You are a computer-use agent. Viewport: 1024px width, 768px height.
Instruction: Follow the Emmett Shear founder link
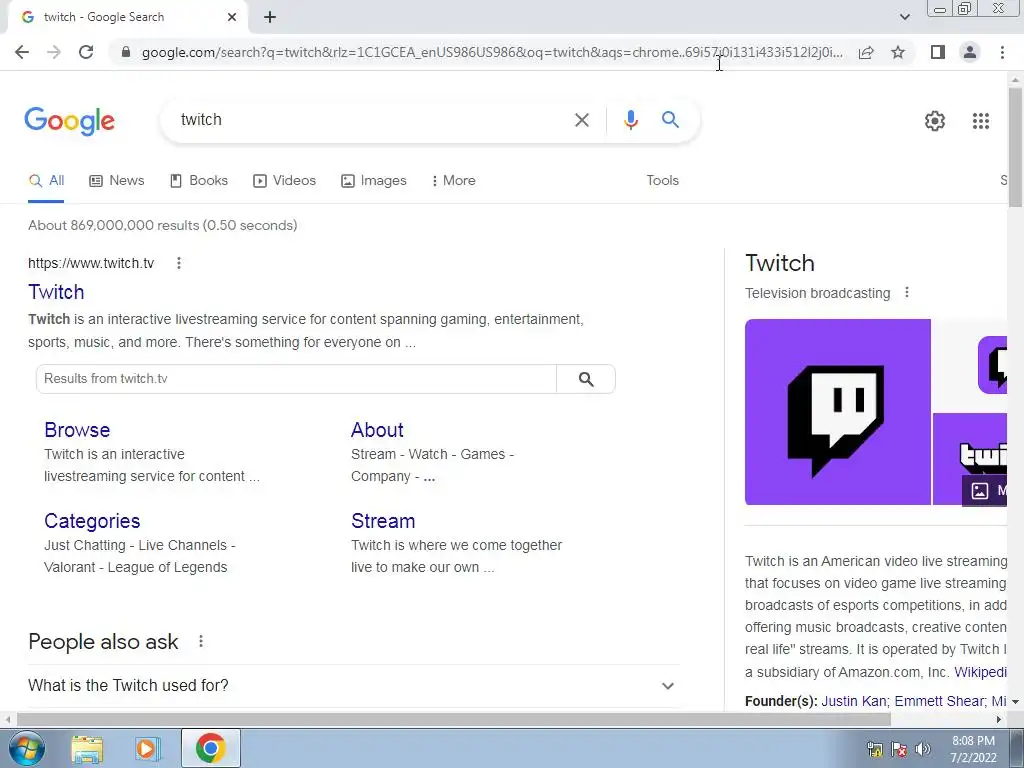point(940,701)
